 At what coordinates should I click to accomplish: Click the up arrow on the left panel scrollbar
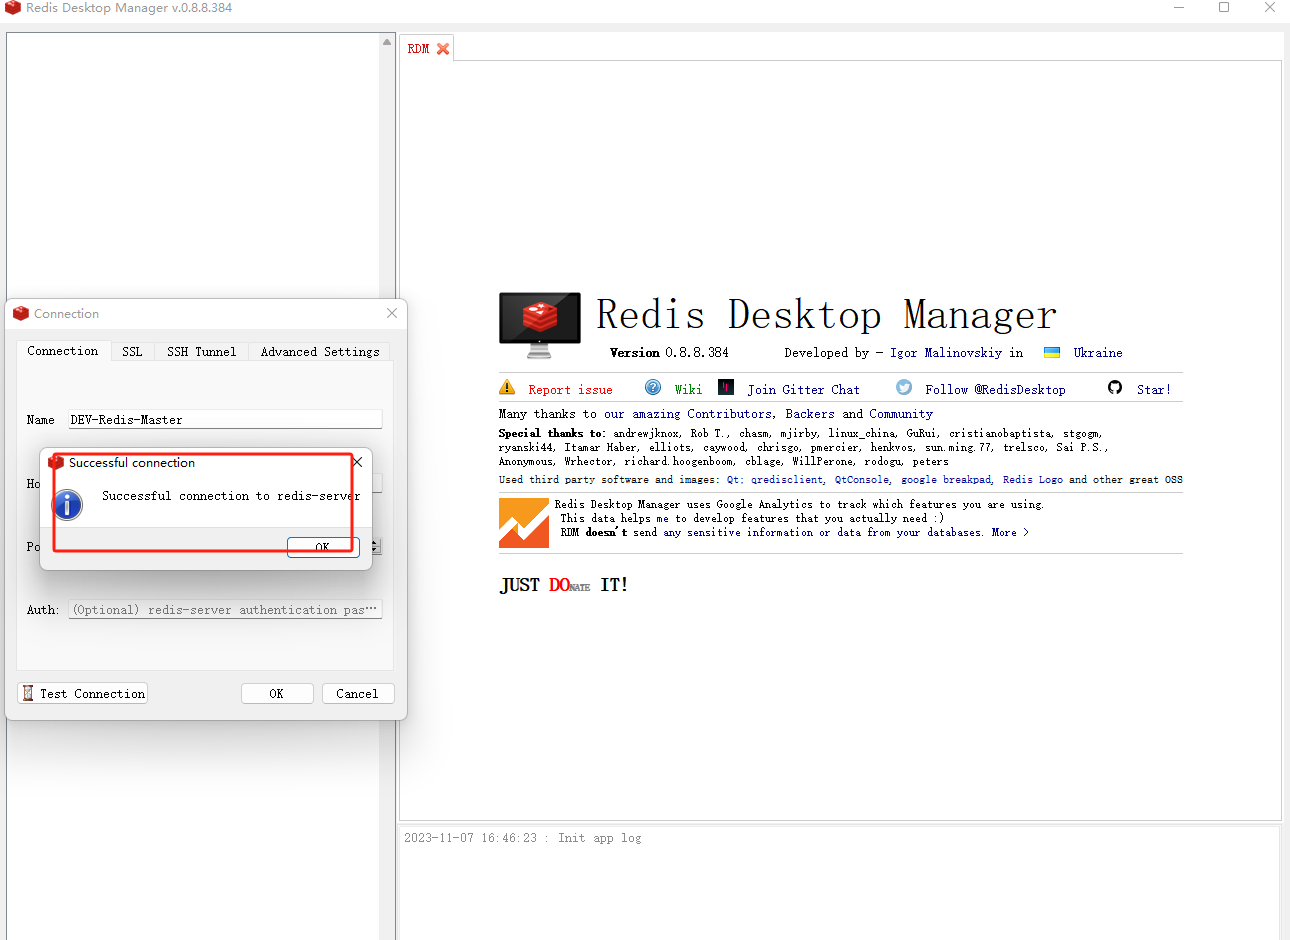387,41
